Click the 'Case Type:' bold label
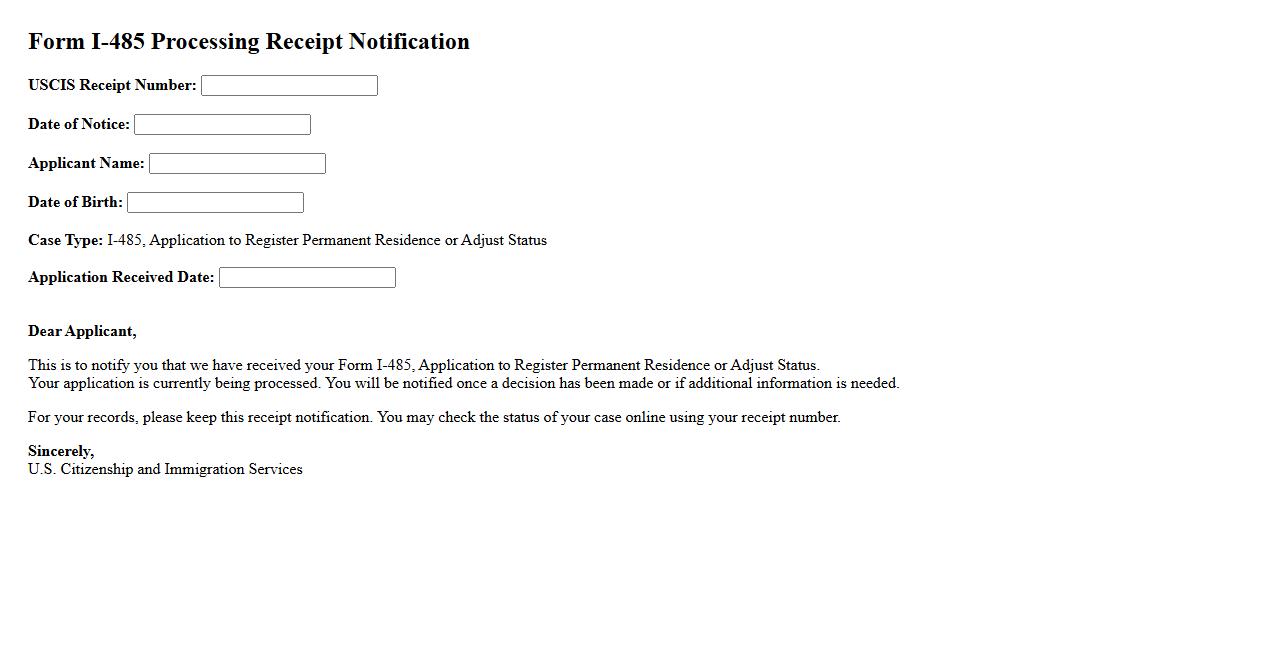 coord(65,241)
